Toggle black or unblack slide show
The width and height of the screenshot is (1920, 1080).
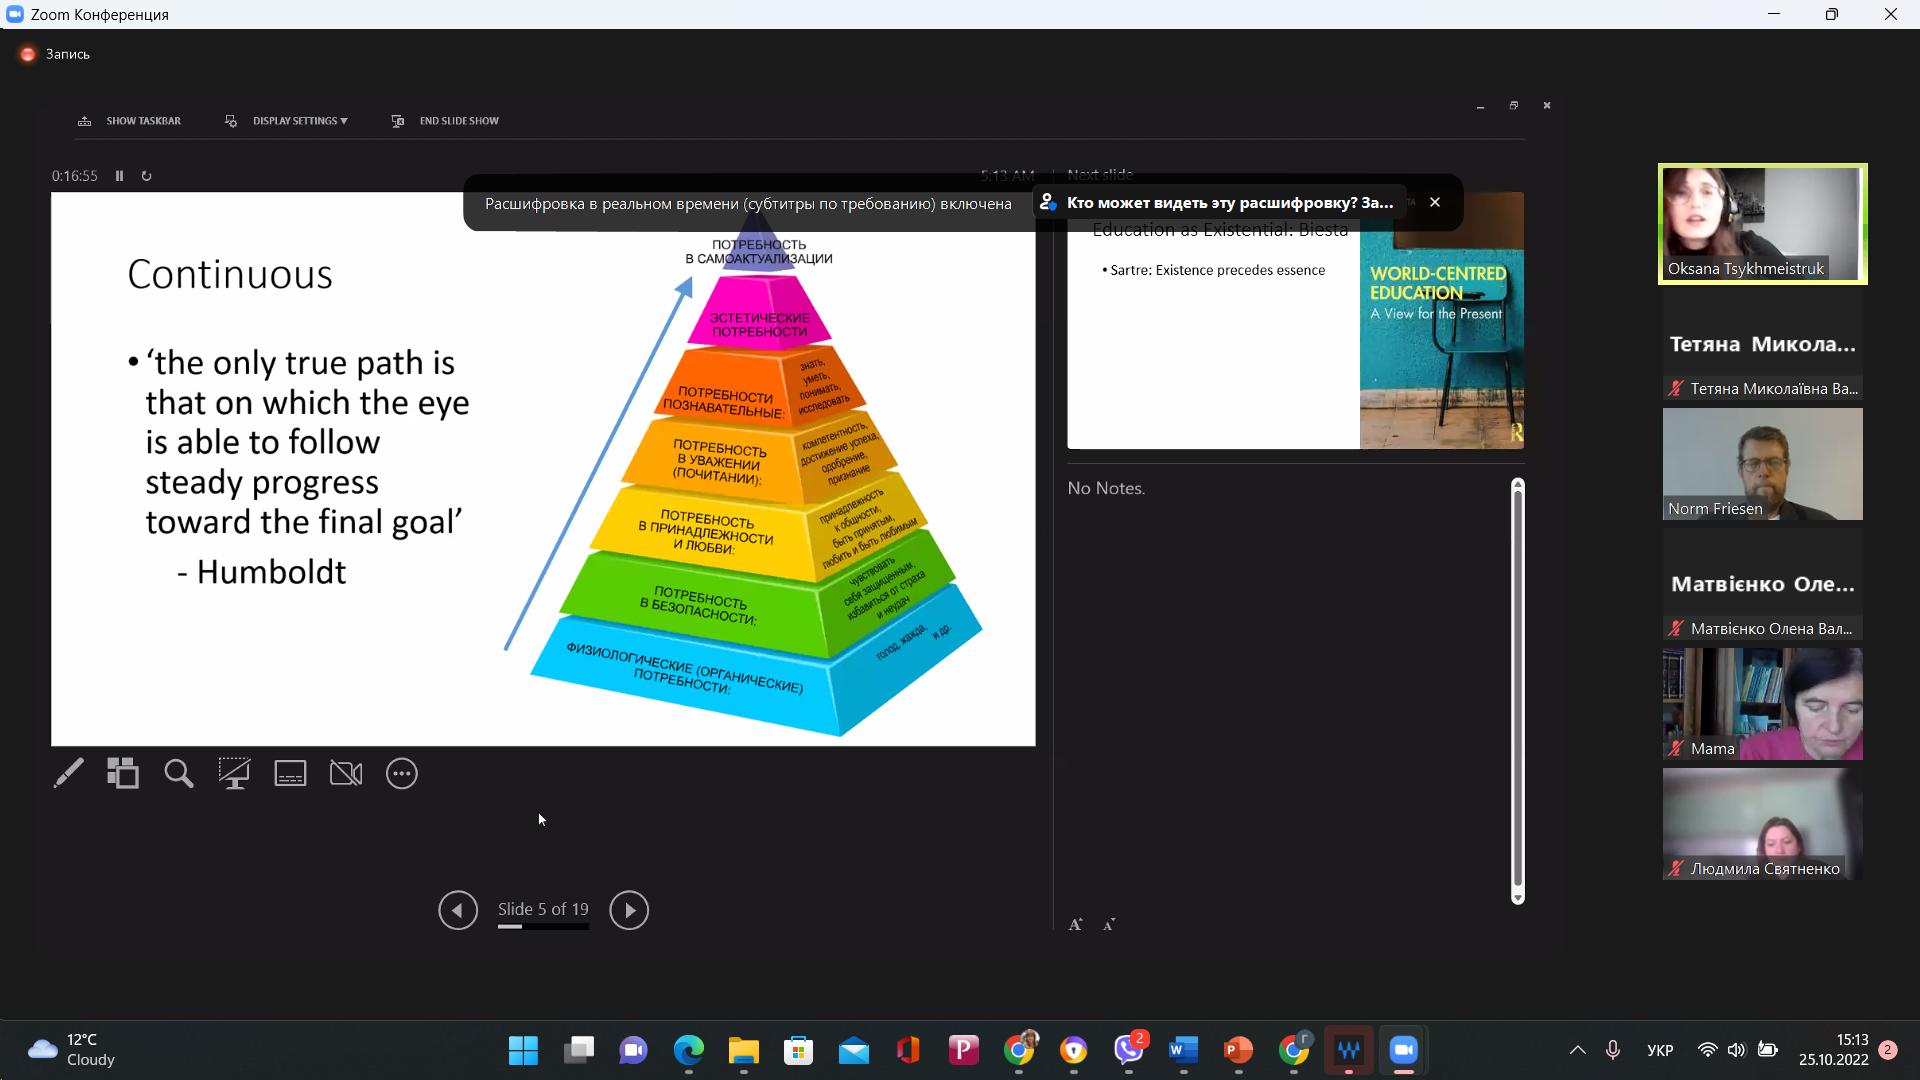pos(234,773)
